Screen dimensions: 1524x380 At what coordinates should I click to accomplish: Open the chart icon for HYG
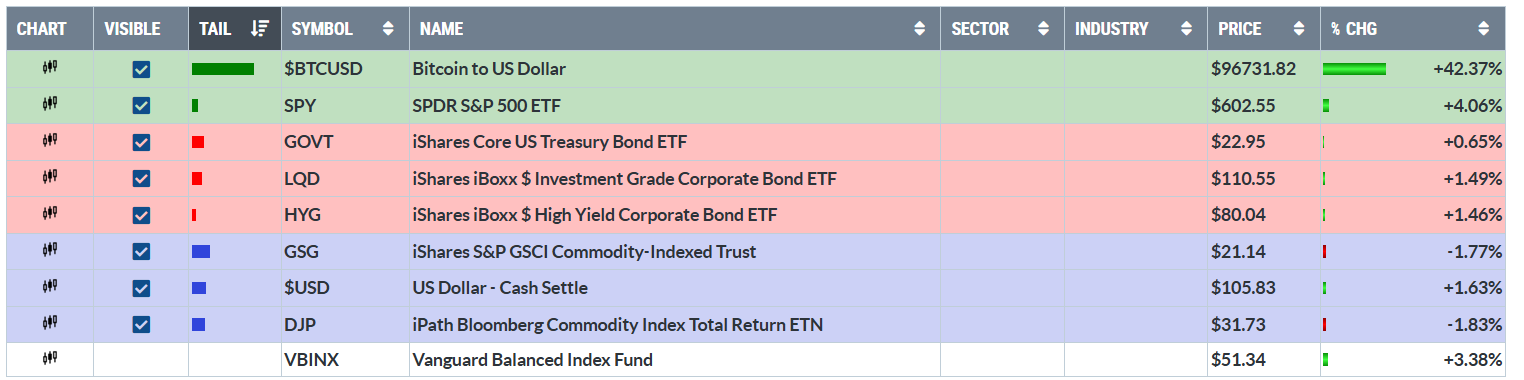pyautogui.click(x=50, y=214)
